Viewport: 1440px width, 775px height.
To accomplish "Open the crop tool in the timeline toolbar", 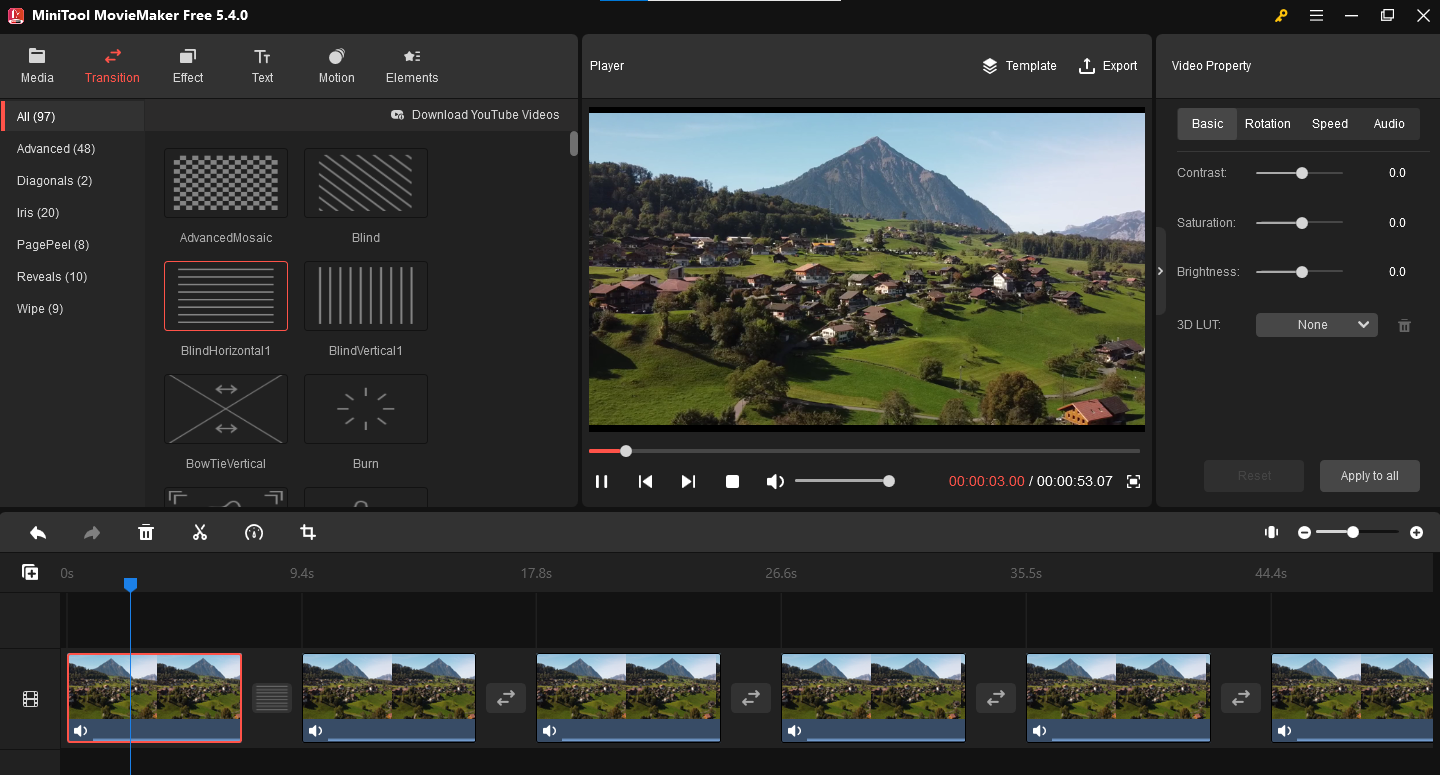I will (x=308, y=533).
